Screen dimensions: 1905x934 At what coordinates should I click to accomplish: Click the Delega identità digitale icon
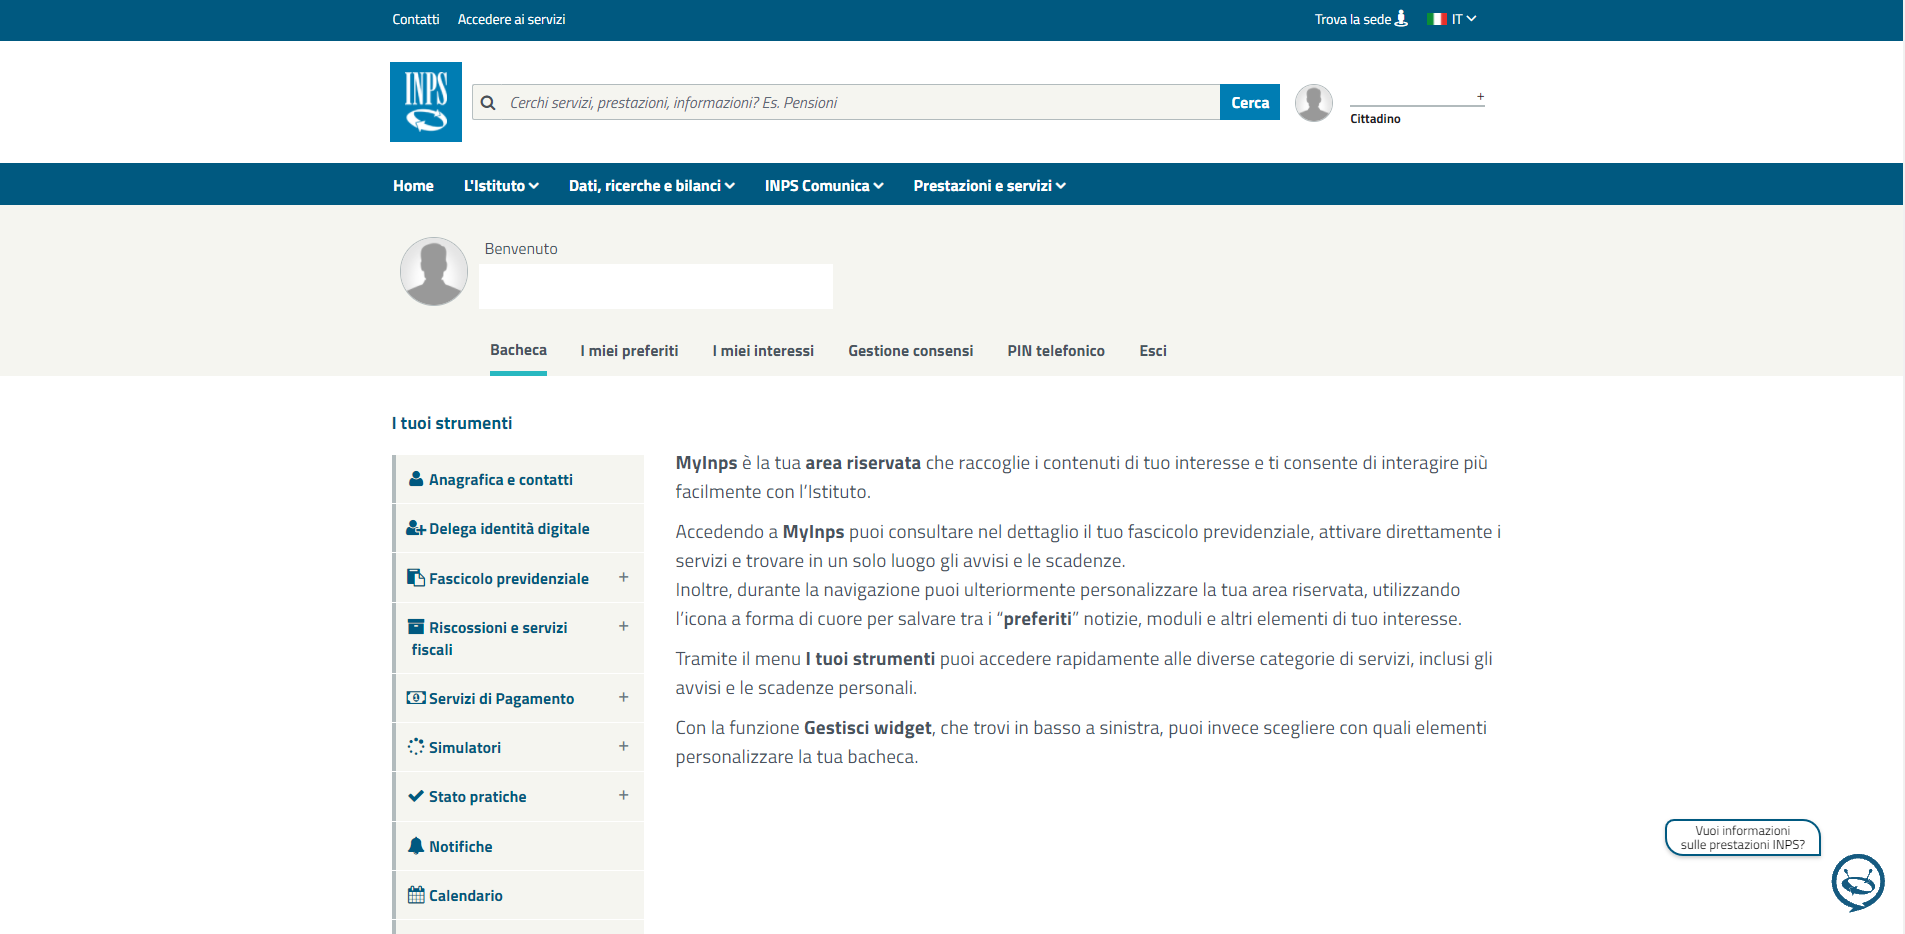[x=416, y=528]
